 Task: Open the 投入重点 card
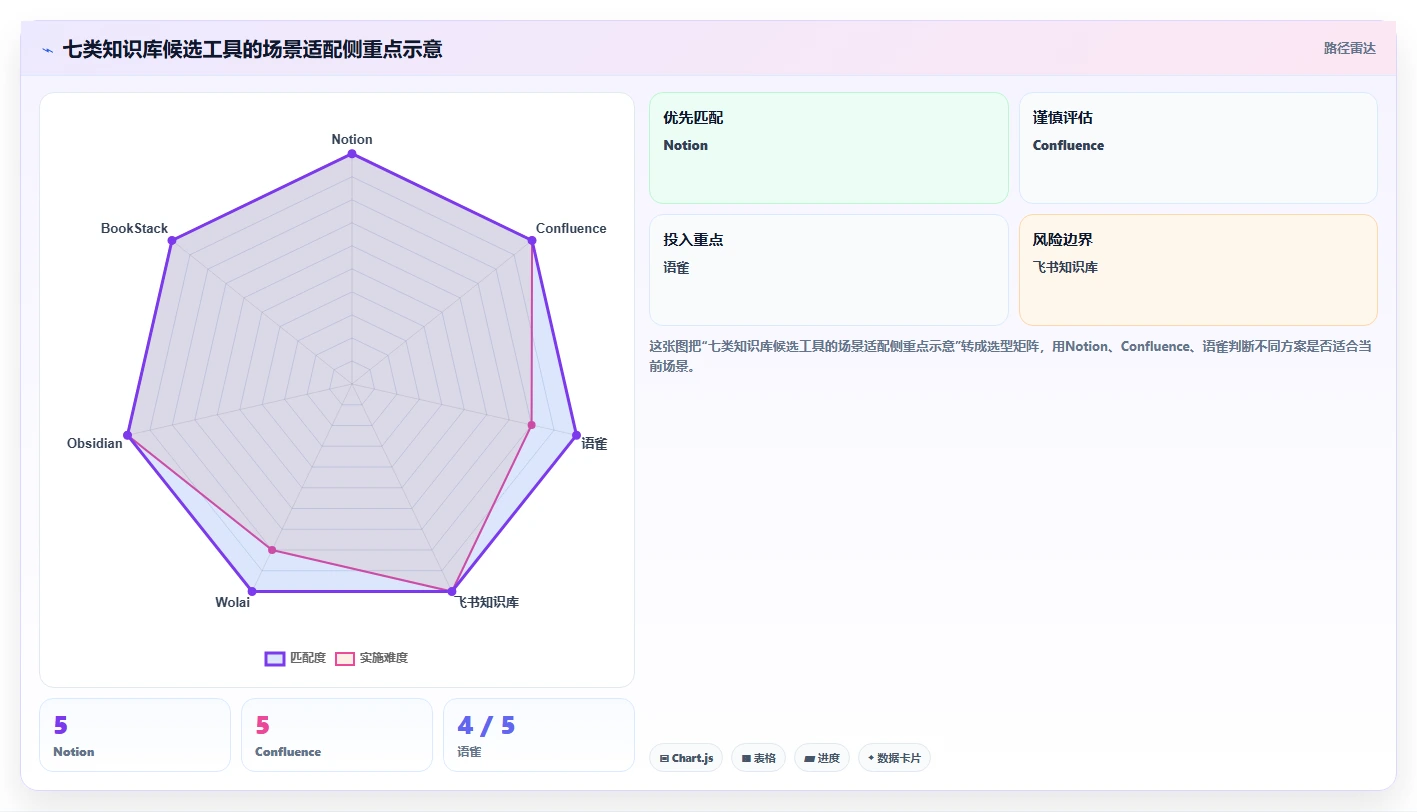tap(829, 270)
